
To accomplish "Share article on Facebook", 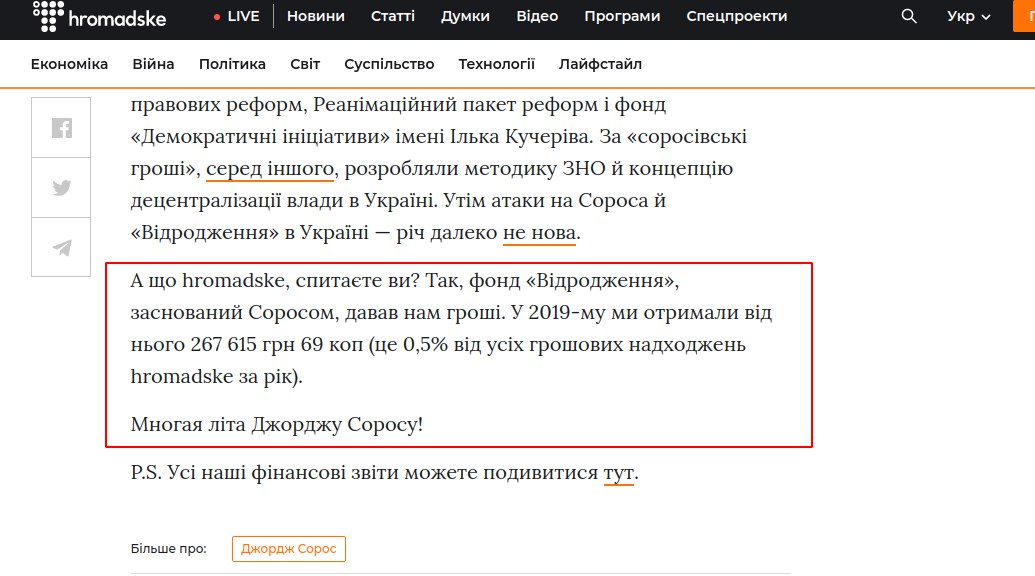I will click(61, 127).
